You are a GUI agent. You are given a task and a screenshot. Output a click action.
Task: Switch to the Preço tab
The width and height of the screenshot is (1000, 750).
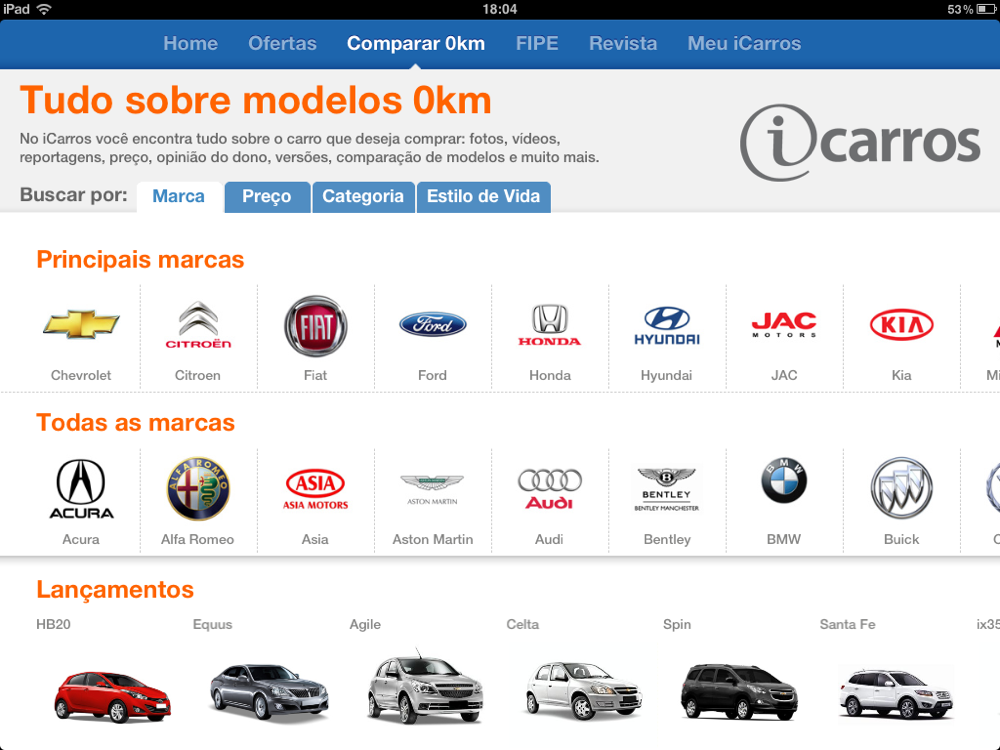click(267, 196)
